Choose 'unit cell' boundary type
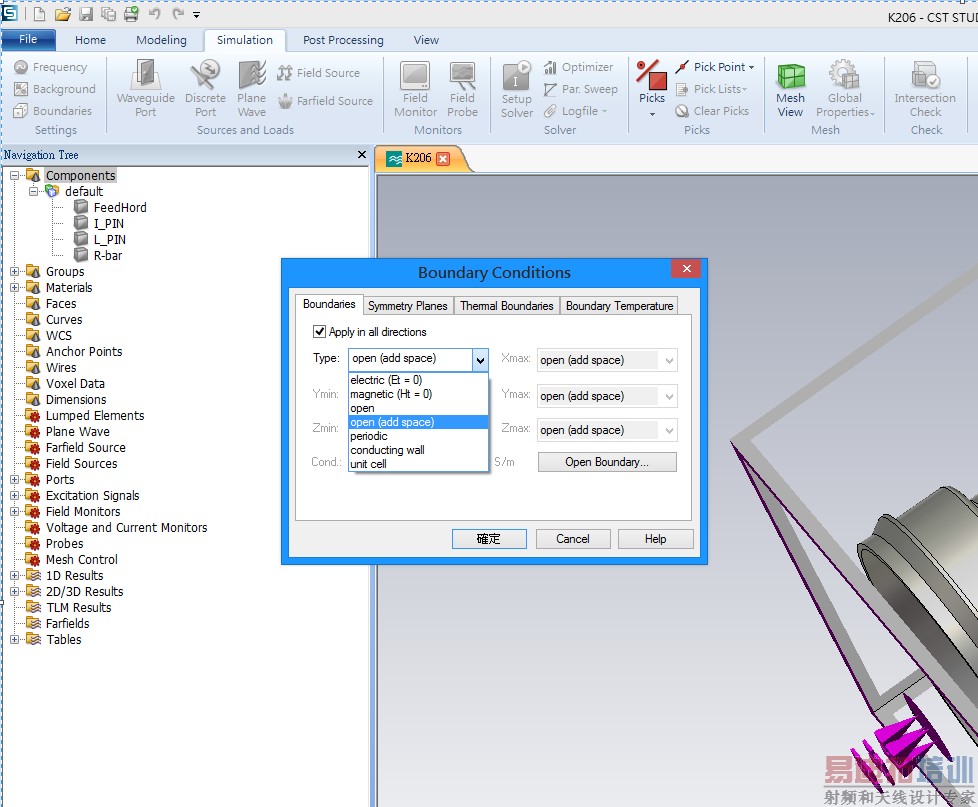 [x=418, y=464]
